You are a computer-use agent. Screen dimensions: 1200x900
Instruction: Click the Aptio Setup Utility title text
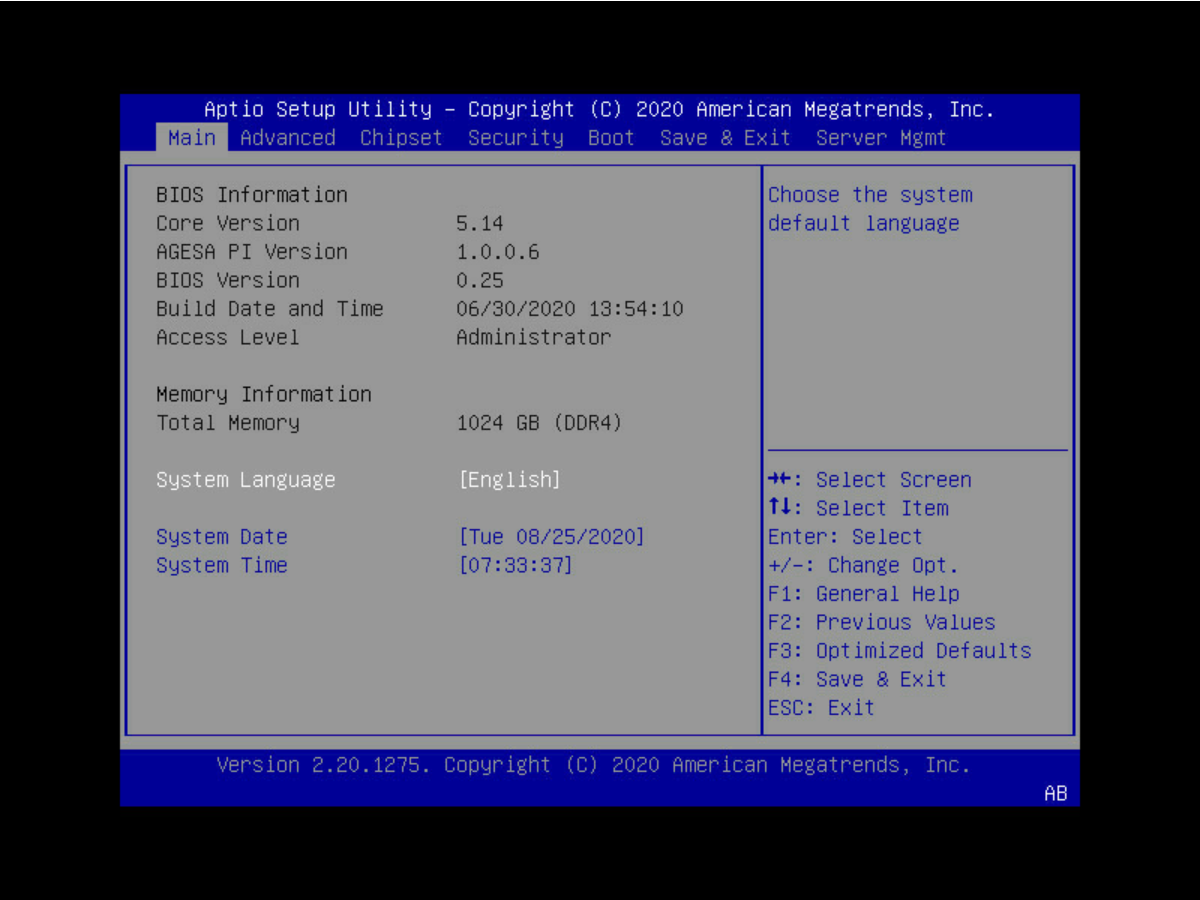(x=600, y=109)
